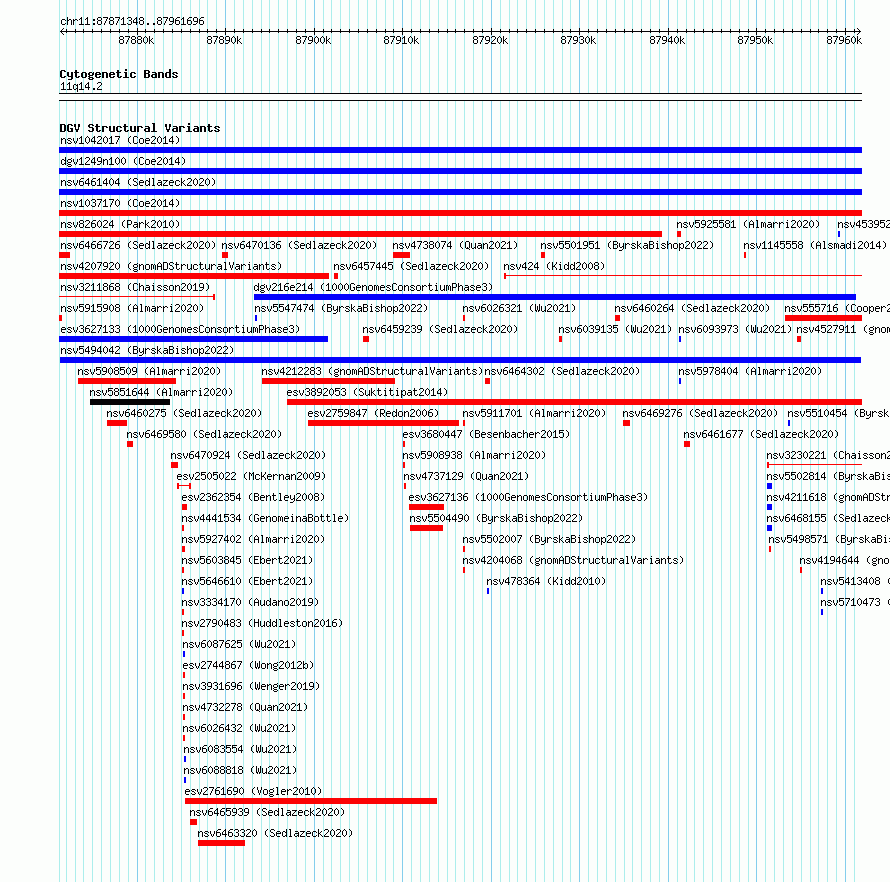This screenshot has width=890, height=882.
Task: Click the Cytogenetic Bands track title
Action: [119, 74]
